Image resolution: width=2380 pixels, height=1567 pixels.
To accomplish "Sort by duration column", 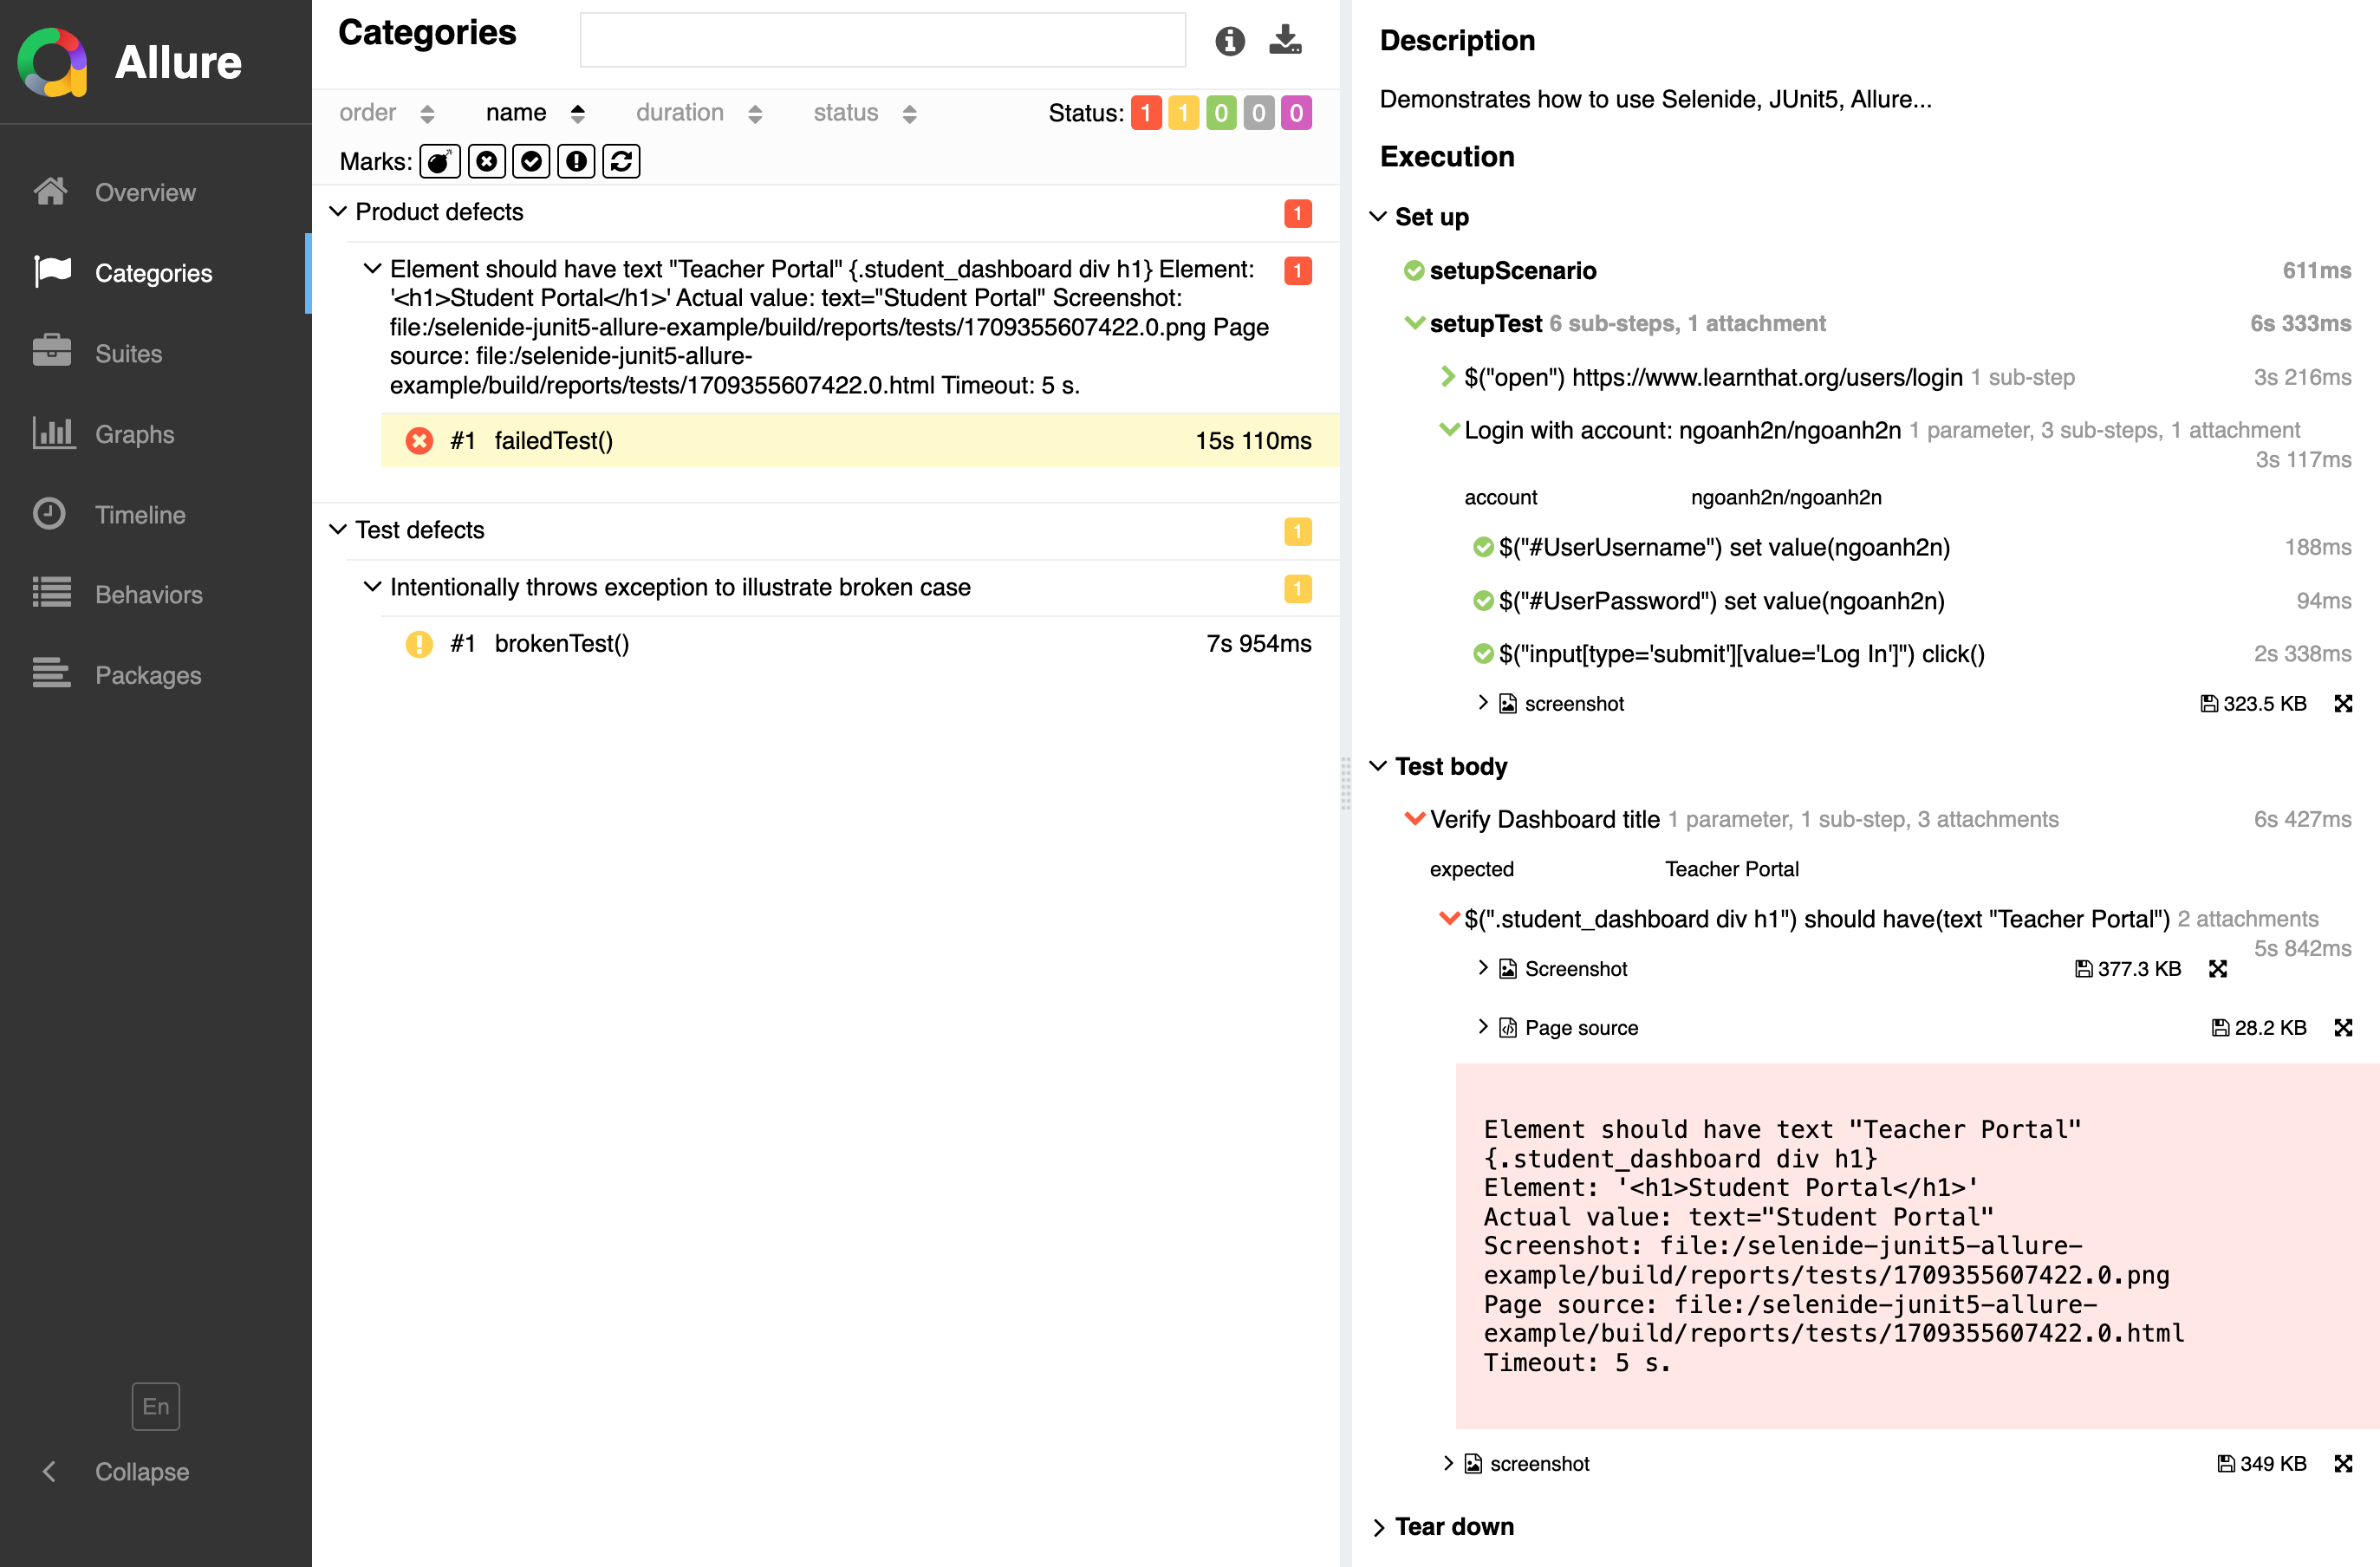I will click(x=699, y=113).
